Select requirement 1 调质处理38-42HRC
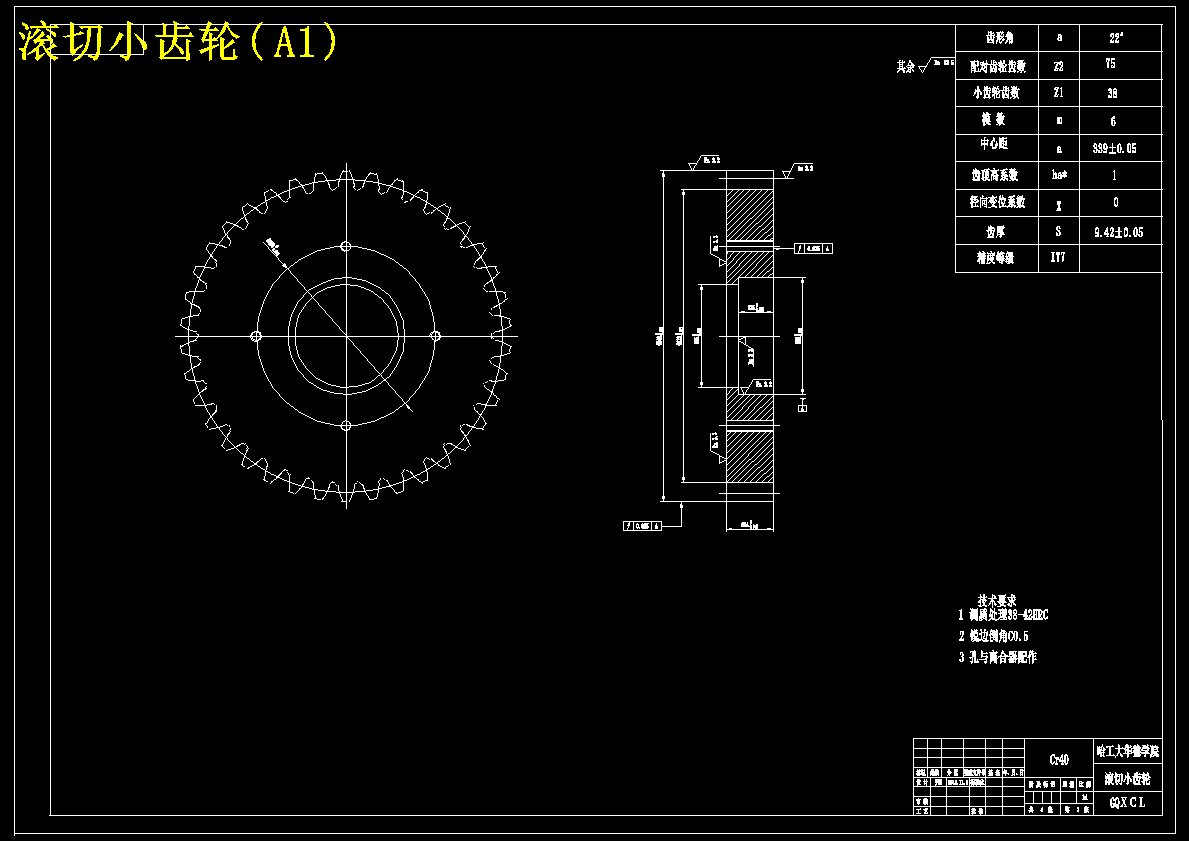This screenshot has width=1189, height=841. 1003,615
